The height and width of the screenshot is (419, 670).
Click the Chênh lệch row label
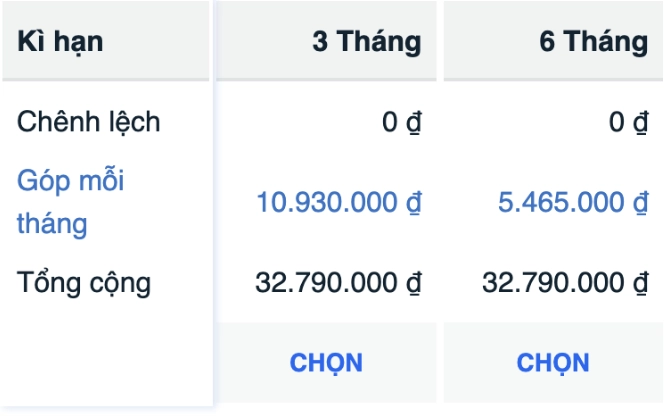(x=88, y=122)
